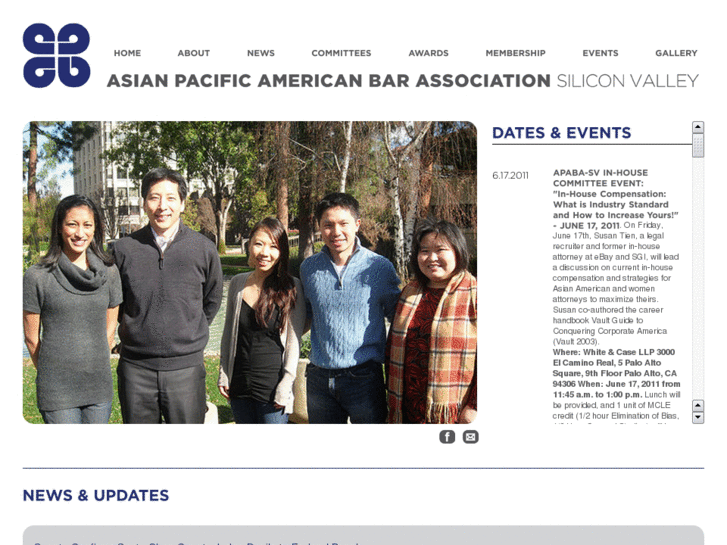The height and width of the screenshot is (545, 727).
Task: Click the APABA blue logo
Action: (57, 55)
